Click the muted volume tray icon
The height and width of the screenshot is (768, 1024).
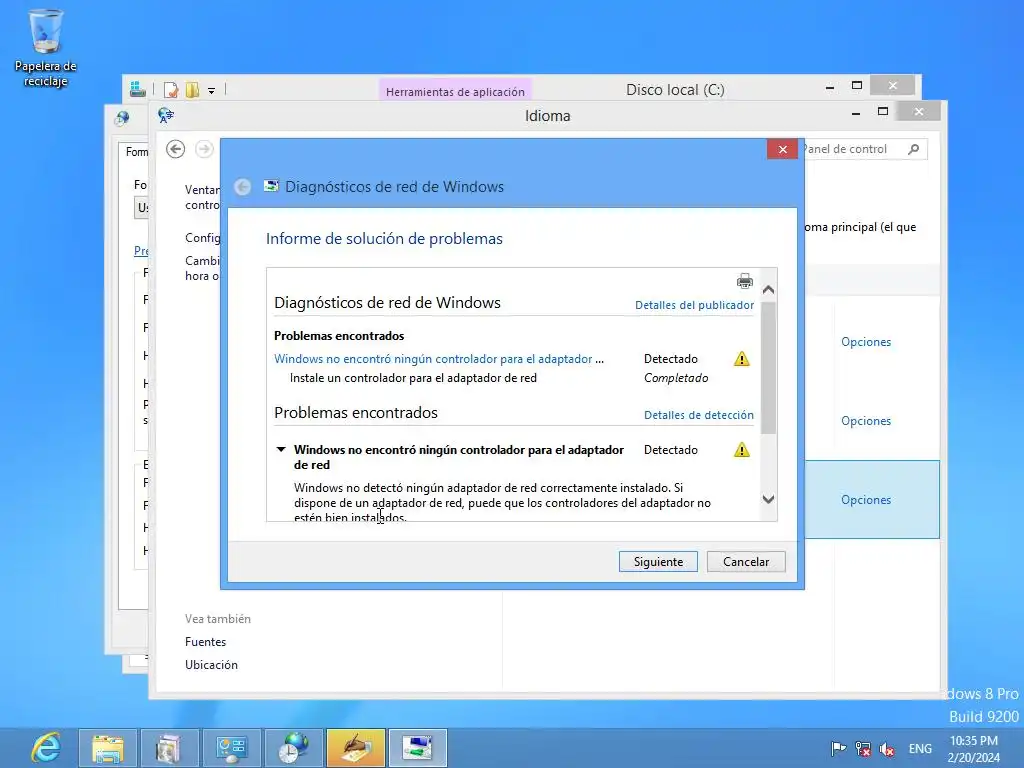click(887, 748)
